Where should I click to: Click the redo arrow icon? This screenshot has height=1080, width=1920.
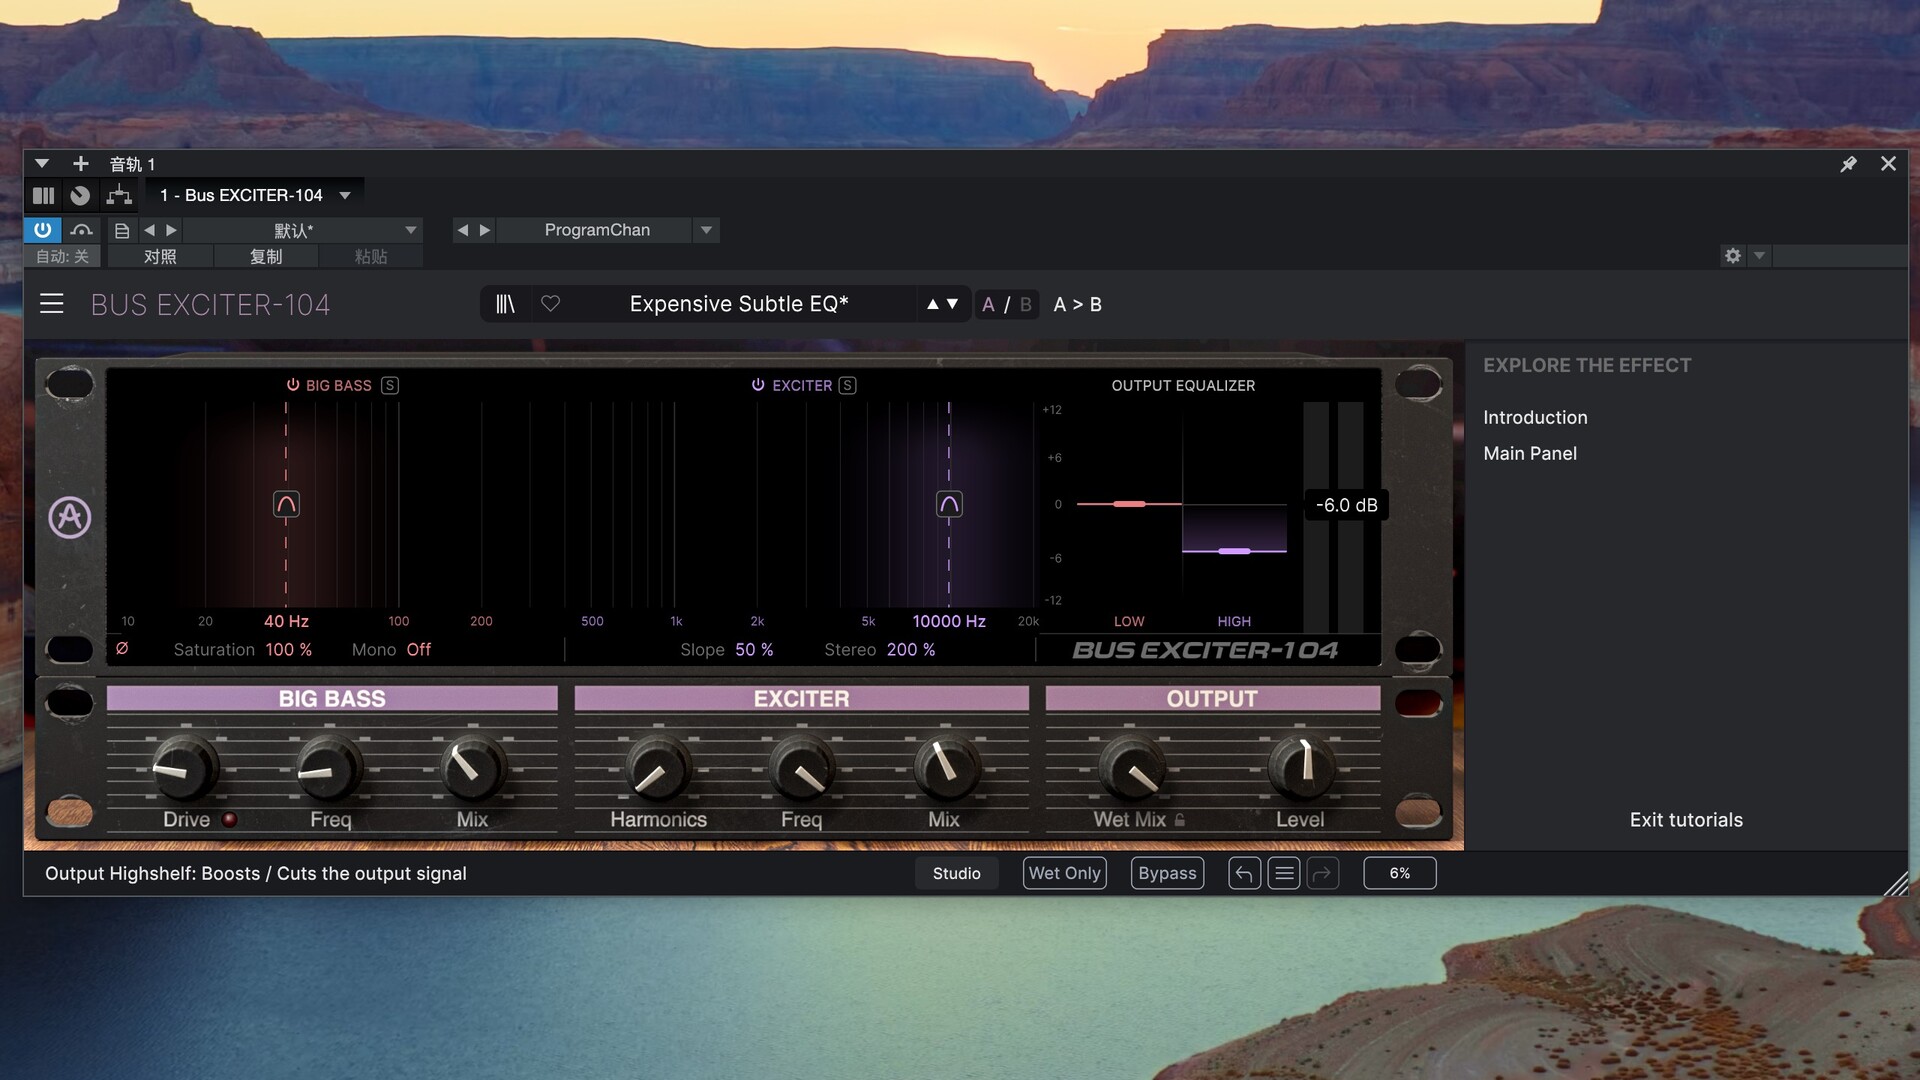click(1323, 873)
